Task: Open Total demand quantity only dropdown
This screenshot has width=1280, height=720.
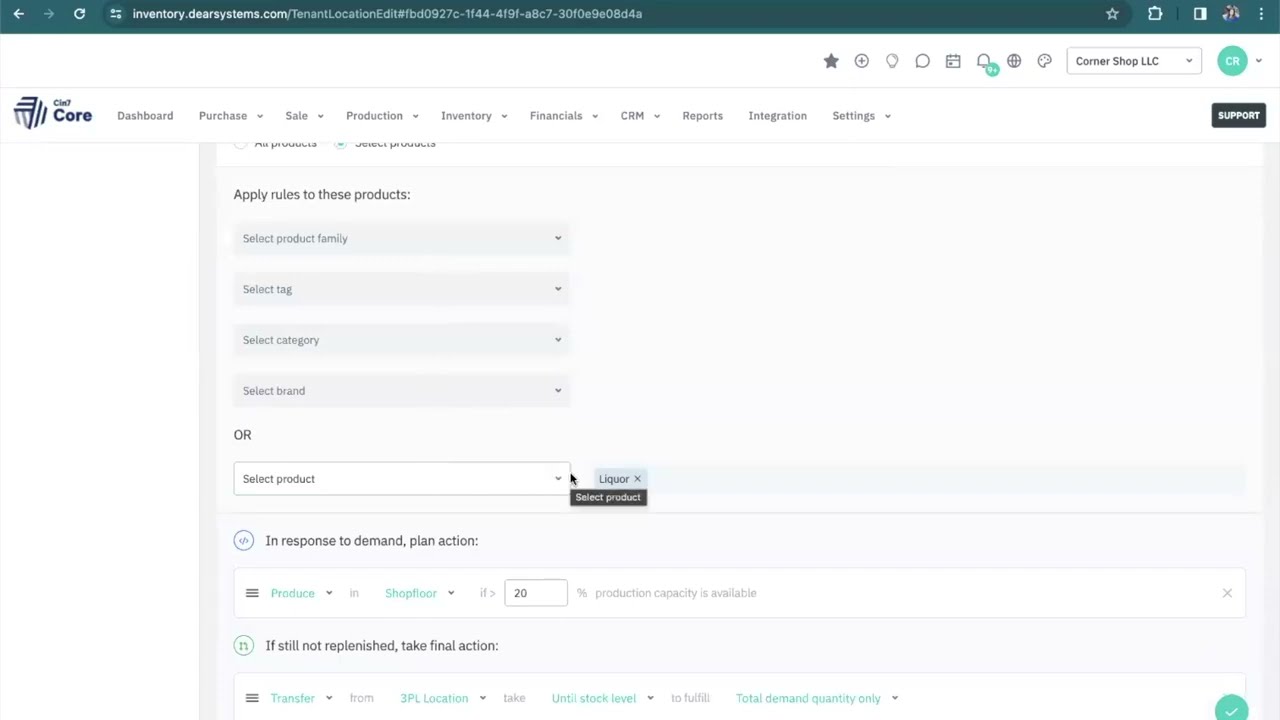Action: (x=817, y=698)
